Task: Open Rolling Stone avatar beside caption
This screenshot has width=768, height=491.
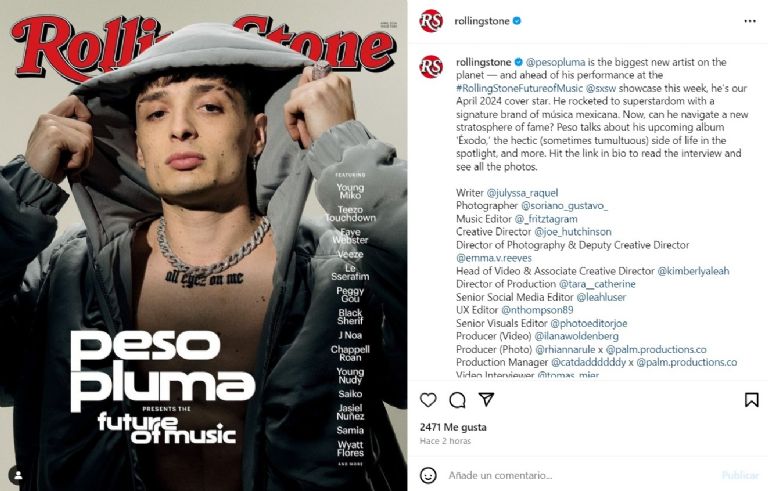Action: 431,67
